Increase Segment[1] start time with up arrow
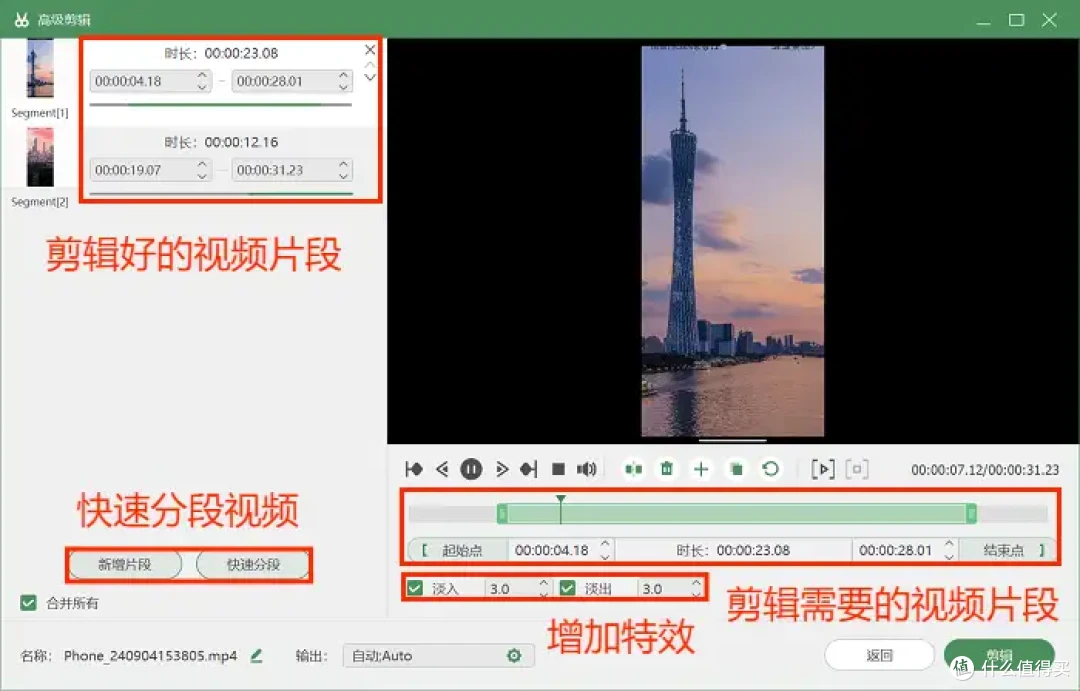This screenshot has height=691, width=1080. pos(202,75)
